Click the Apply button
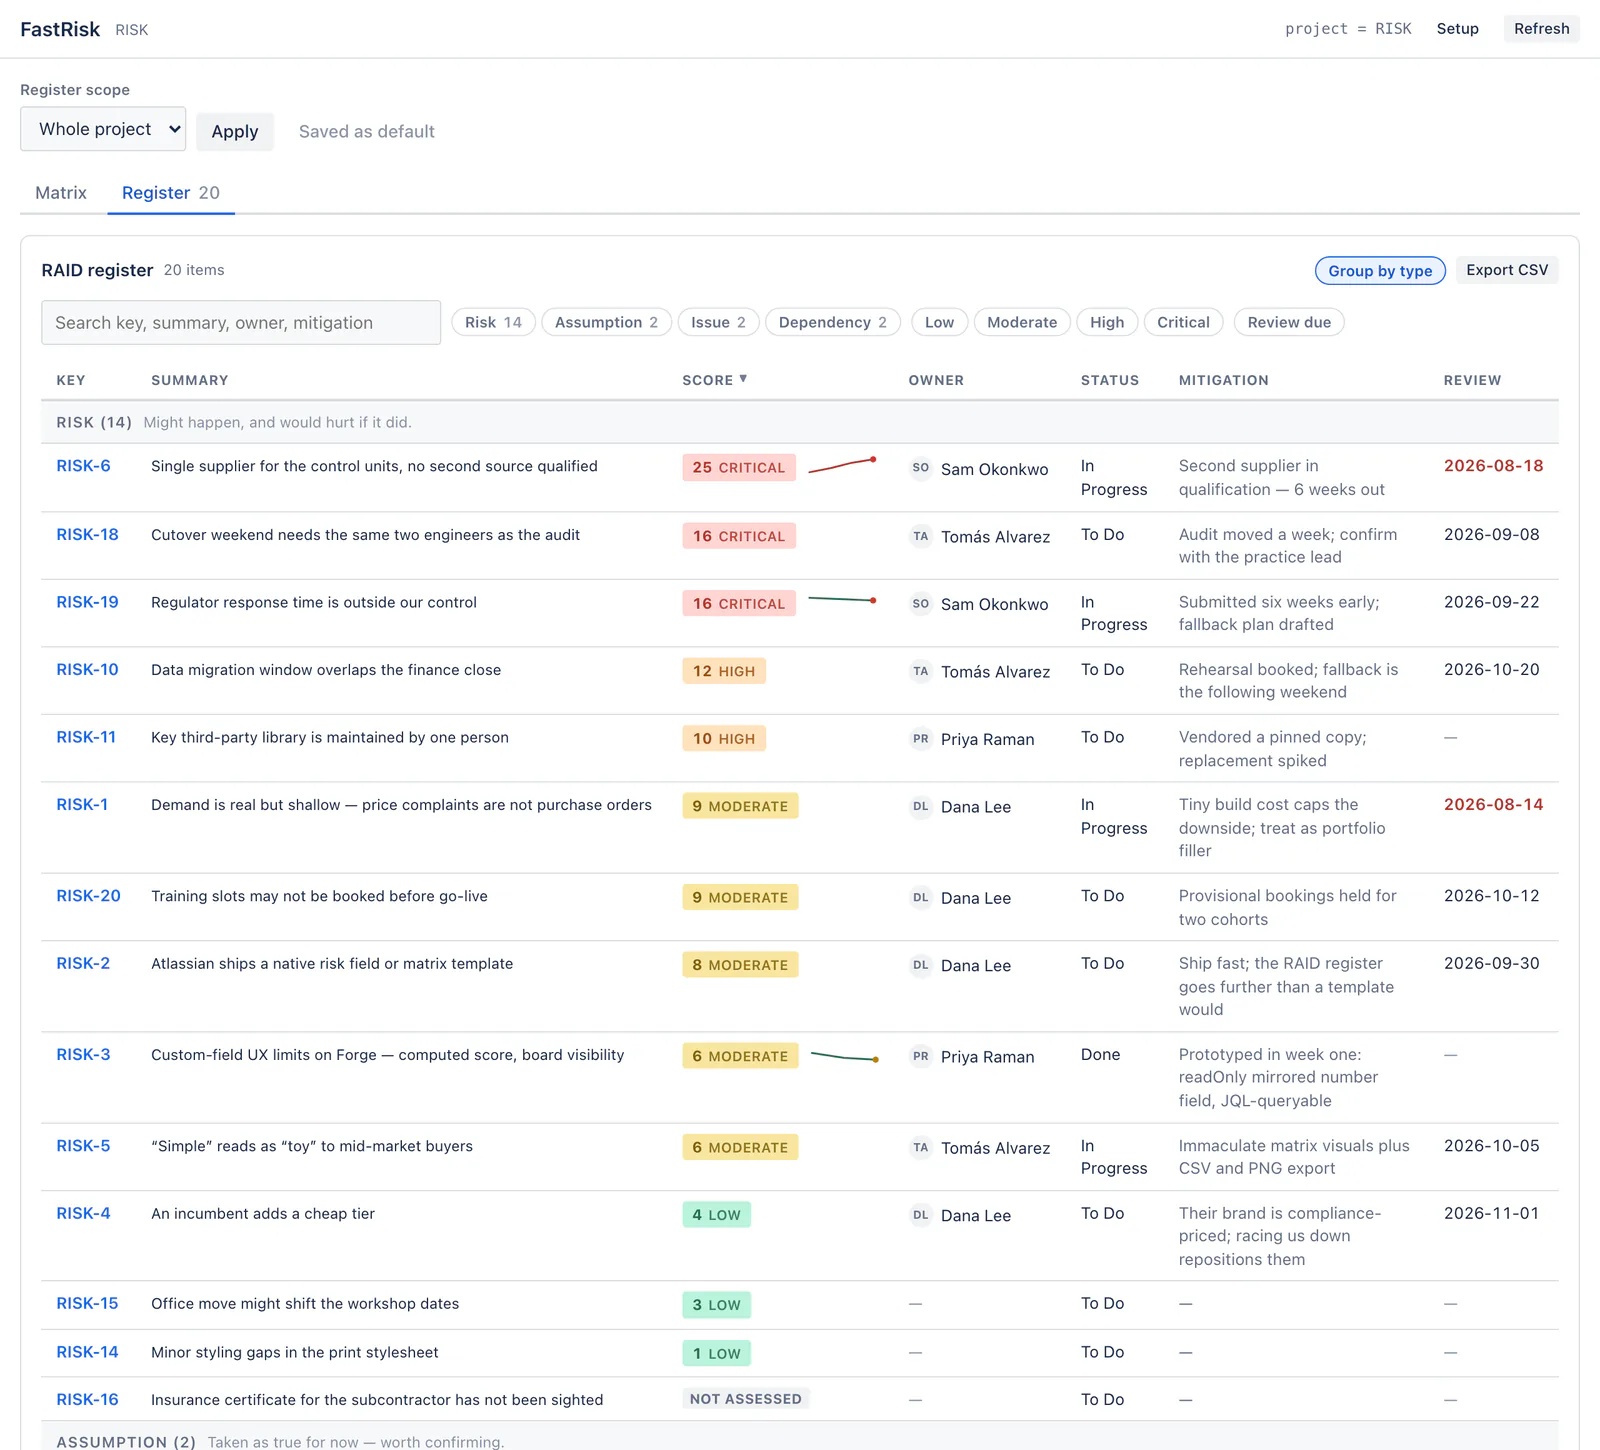 click(235, 131)
